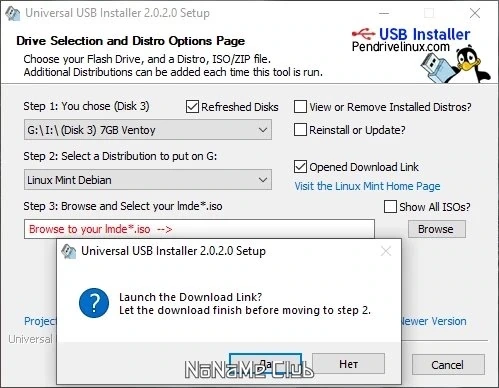Click the 'Launch the Download Link?' message text
Screen dimensions: 499x388
pos(190,297)
